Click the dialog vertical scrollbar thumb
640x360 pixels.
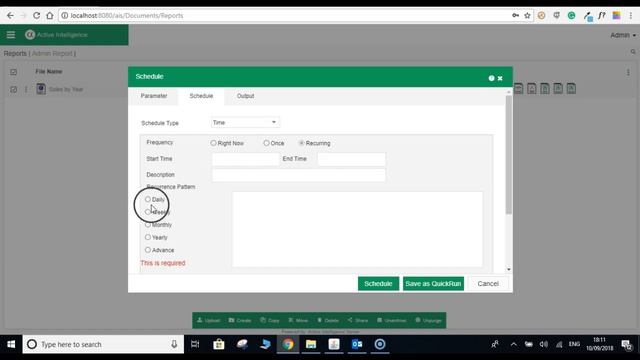pyautogui.click(x=509, y=155)
